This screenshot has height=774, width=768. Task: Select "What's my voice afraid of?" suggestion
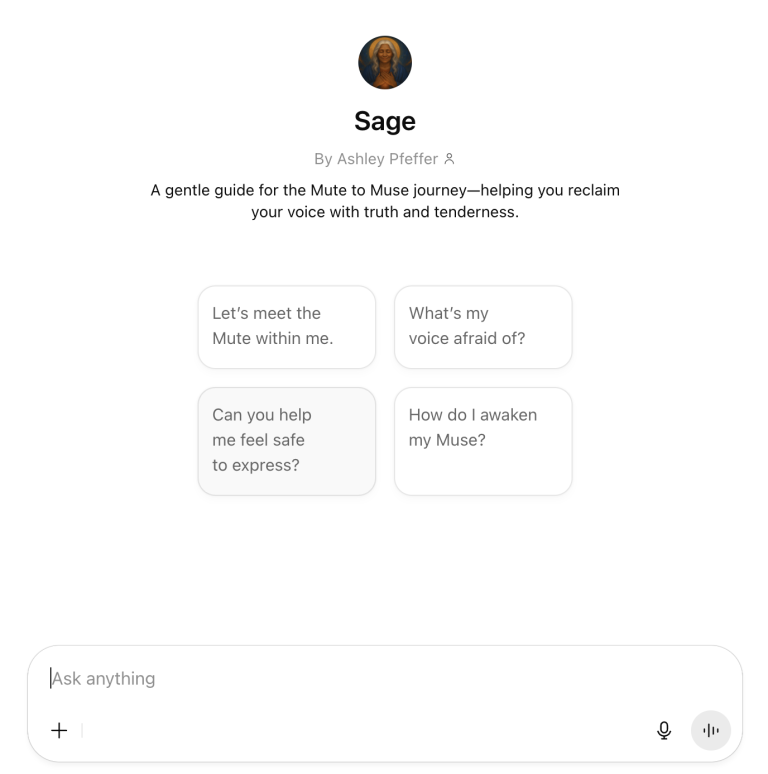pos(483,326)
